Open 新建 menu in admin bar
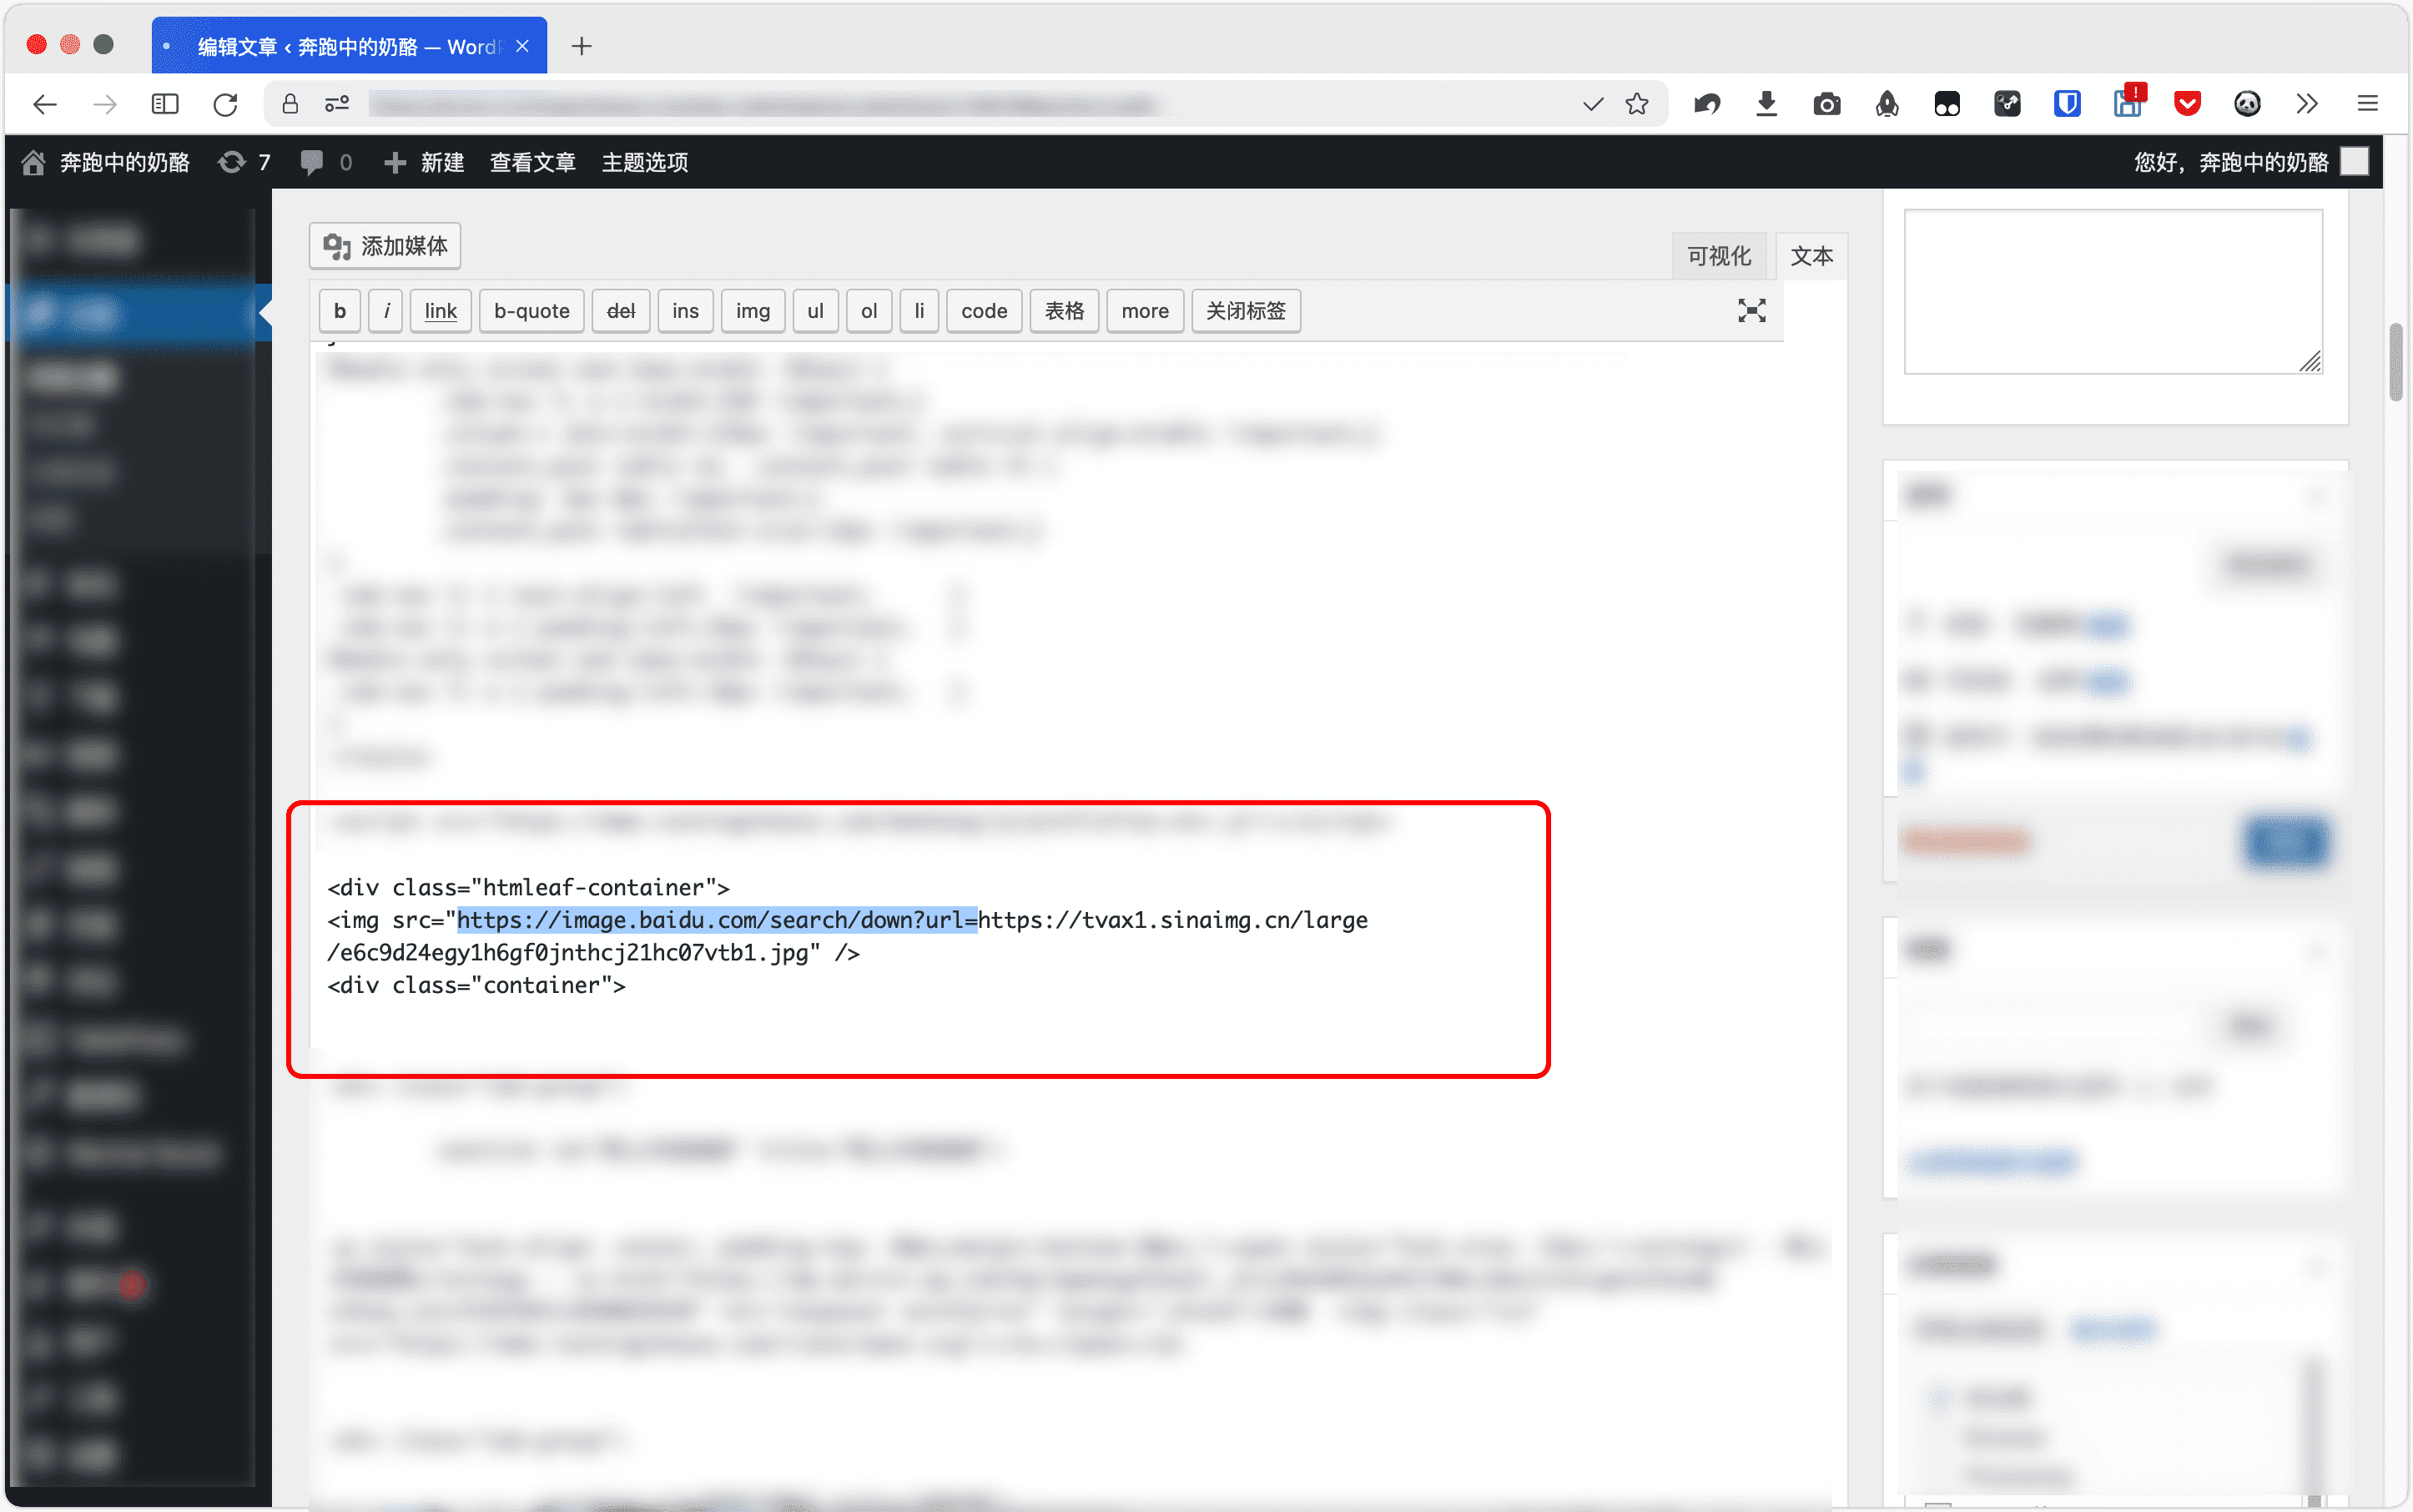Viewport: 2413px width, 1512px height. (x=425, y=162)
